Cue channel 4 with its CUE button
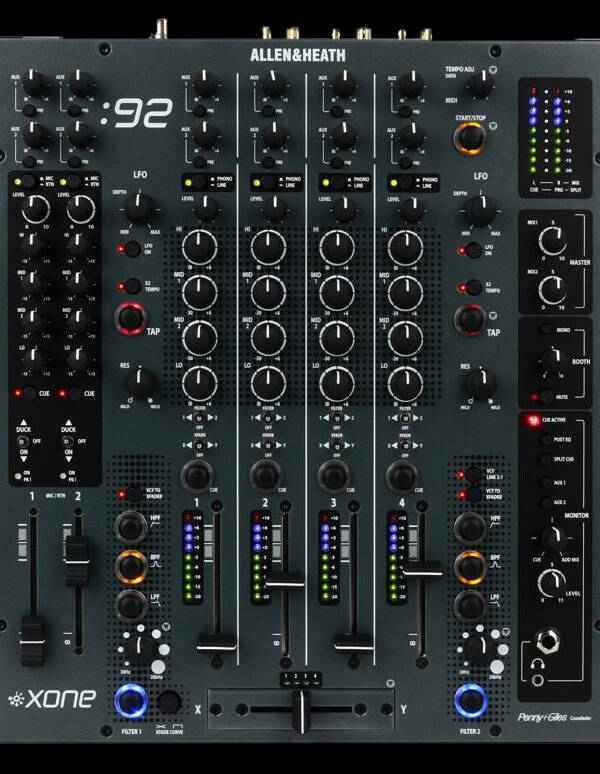The height and width of the screenshot is (774, 600). [402, 475]
